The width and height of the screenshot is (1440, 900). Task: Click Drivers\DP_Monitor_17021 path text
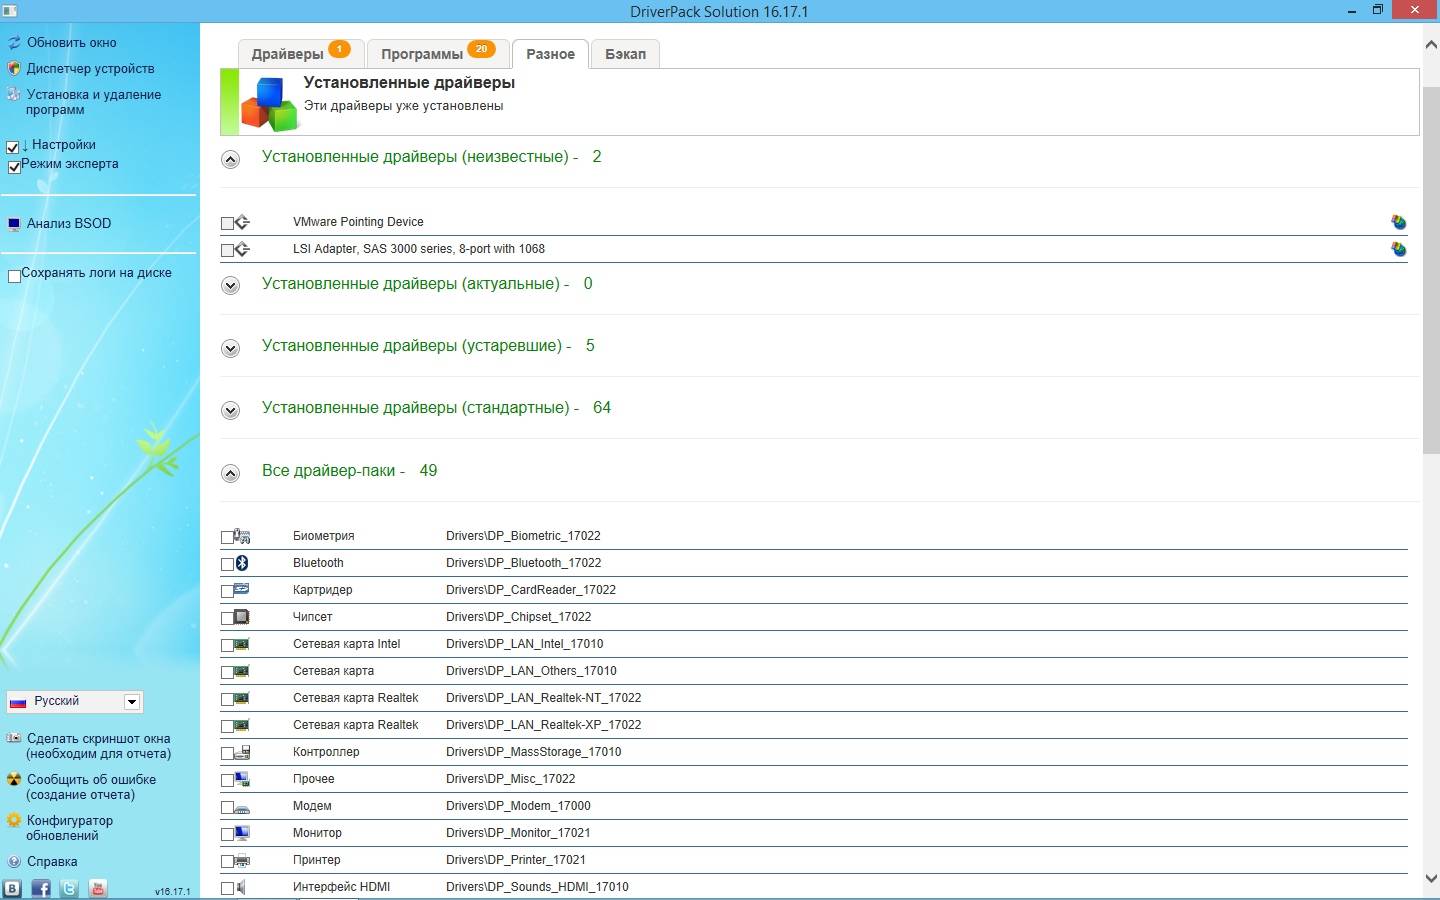coord(518,833)
